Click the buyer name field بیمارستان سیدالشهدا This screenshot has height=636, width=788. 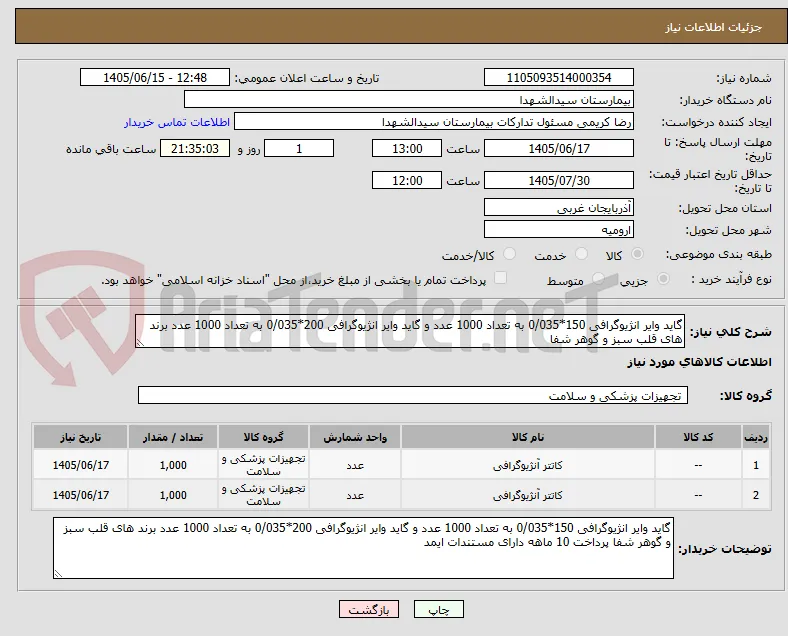pos(409,99)
